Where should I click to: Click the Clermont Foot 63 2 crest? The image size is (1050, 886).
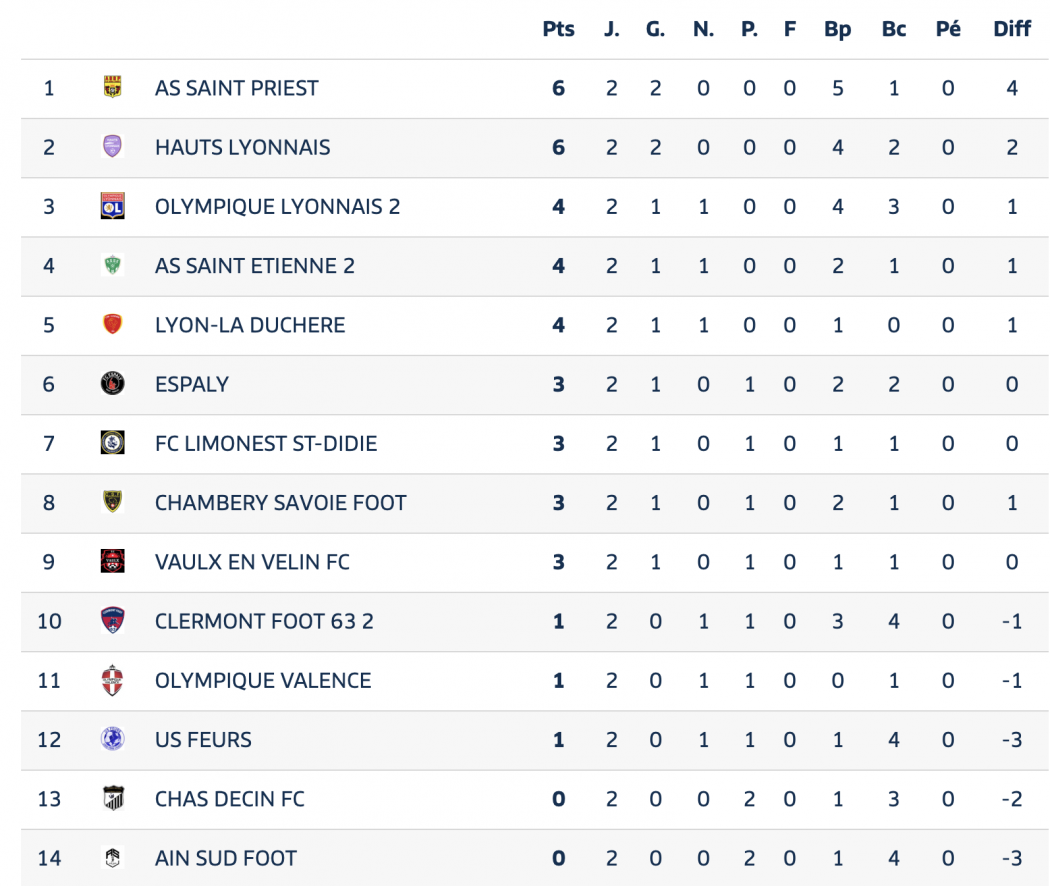[x=113, y=621]
